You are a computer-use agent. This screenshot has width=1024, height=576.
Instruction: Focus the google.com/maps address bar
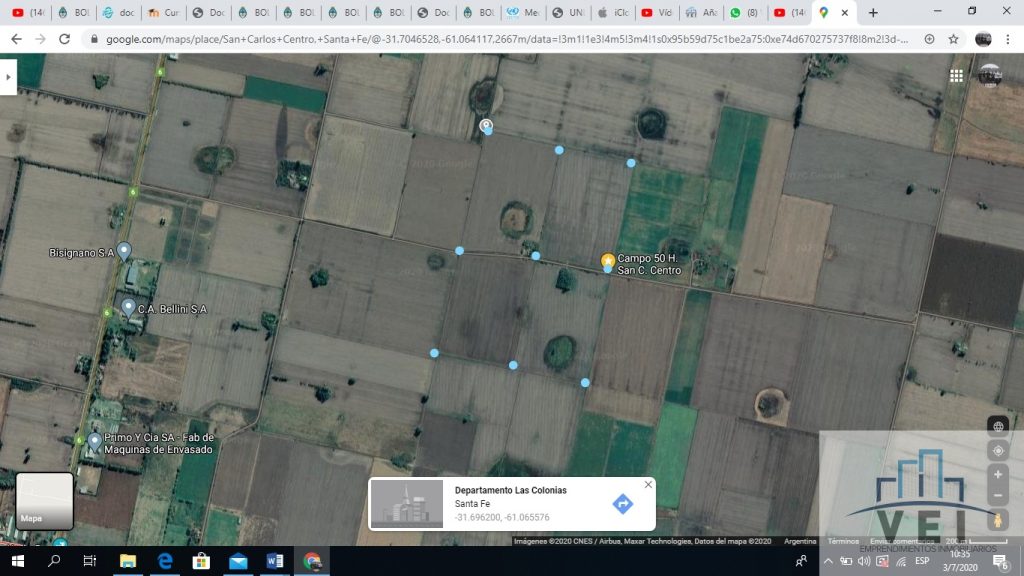(507, 39)
